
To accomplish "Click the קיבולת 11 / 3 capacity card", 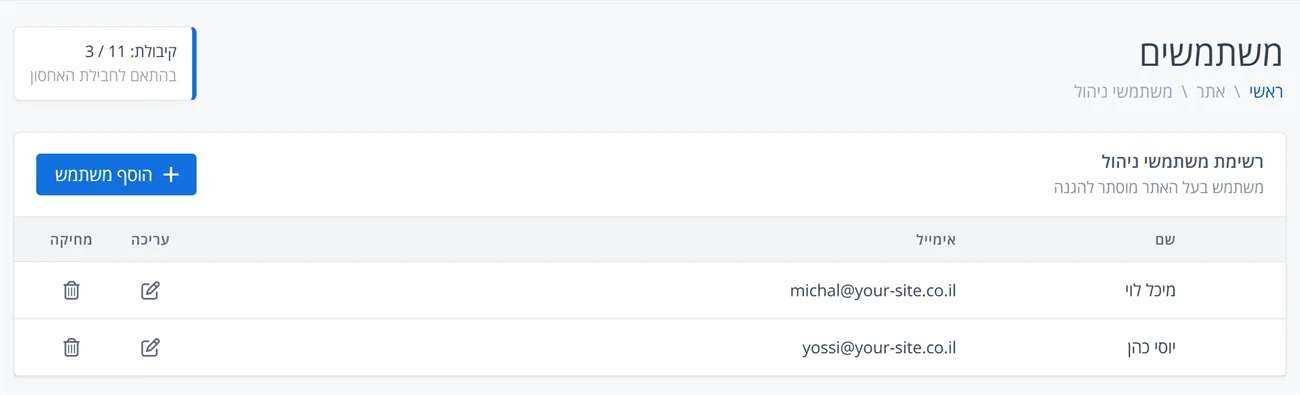I will pos(105,64).
